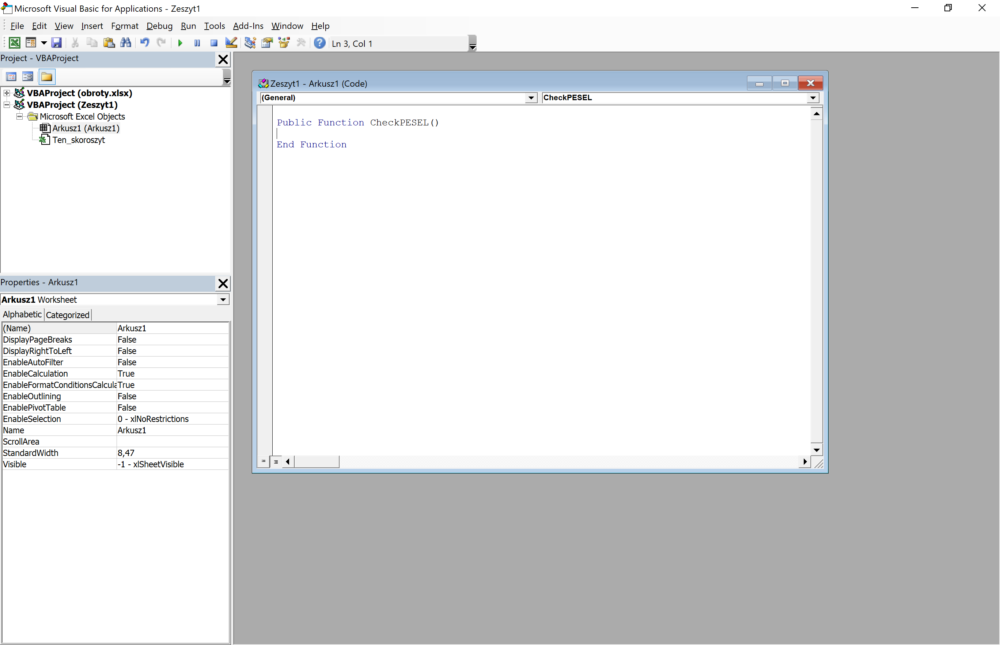Open the Edit menu
The height and width of the screenshot is (645, 1000).
[x=40, y=26]
